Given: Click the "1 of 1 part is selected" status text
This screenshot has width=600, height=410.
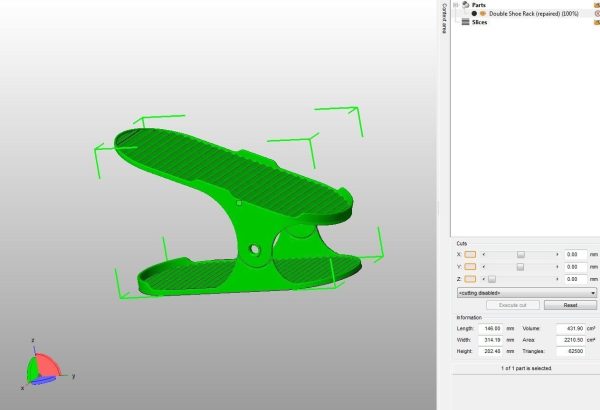Looking at the screenshot, I should pyautogui.click(x=526, y=368).
